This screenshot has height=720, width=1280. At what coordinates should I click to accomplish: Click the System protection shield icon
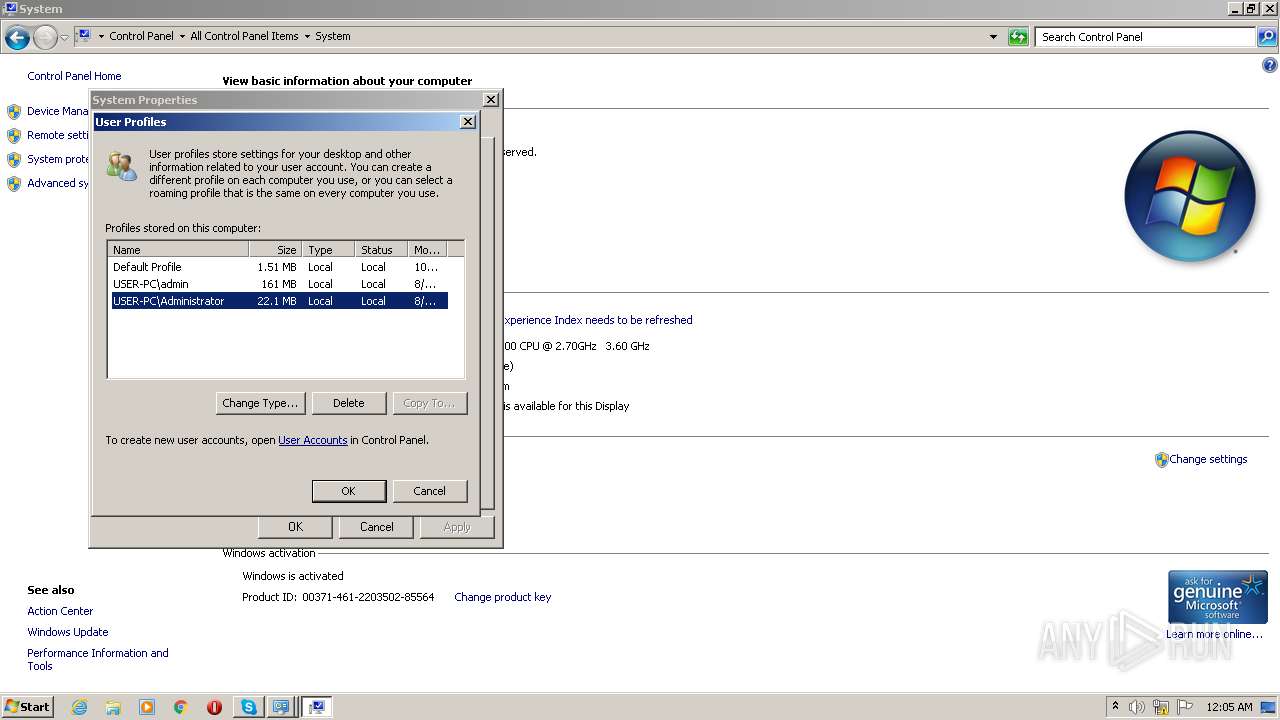[x=14, y=160]
